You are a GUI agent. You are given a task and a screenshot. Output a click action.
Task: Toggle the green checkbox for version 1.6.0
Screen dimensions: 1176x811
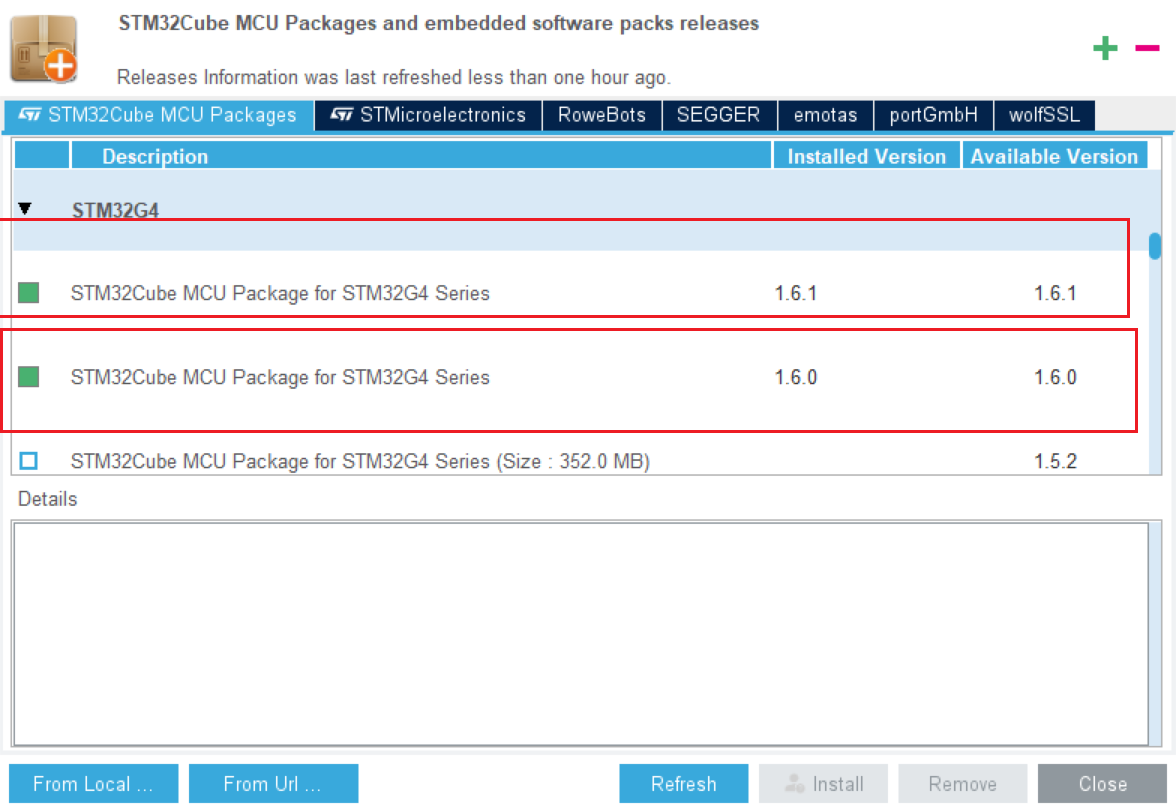pyautogui.click(x=28, y=377)
